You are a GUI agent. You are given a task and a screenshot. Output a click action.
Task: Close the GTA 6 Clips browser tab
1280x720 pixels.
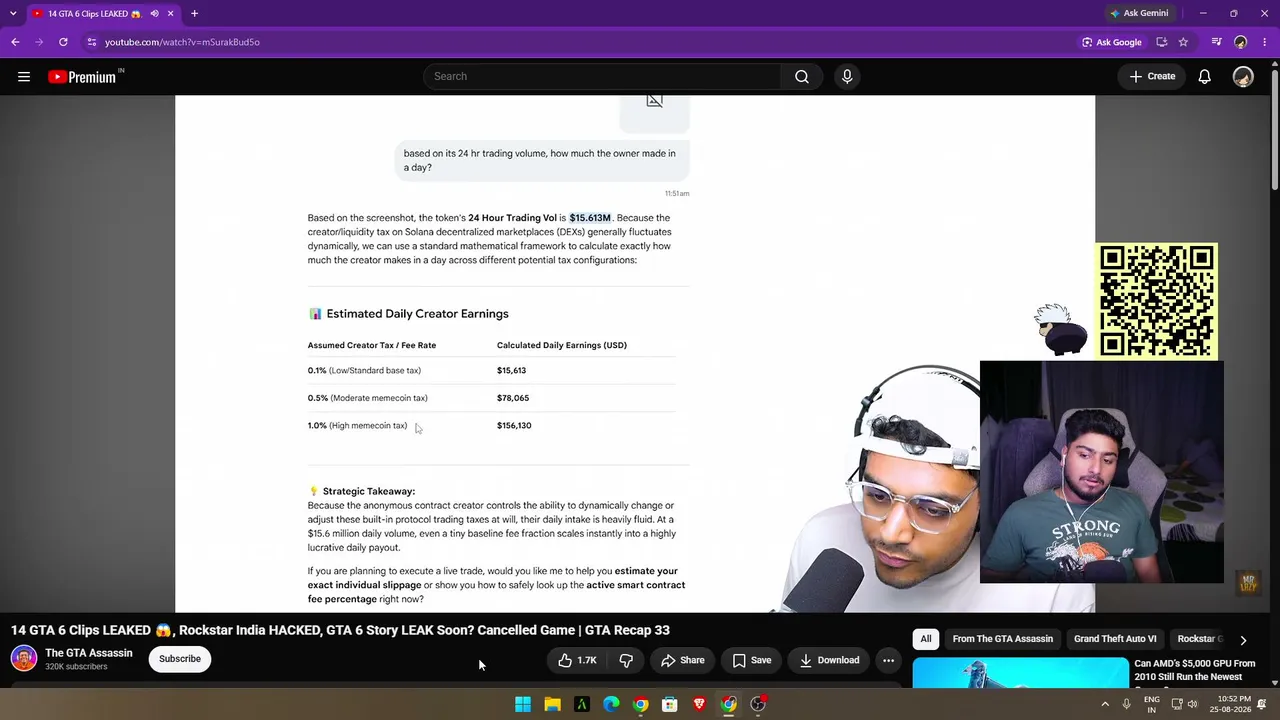click(171, 13)
